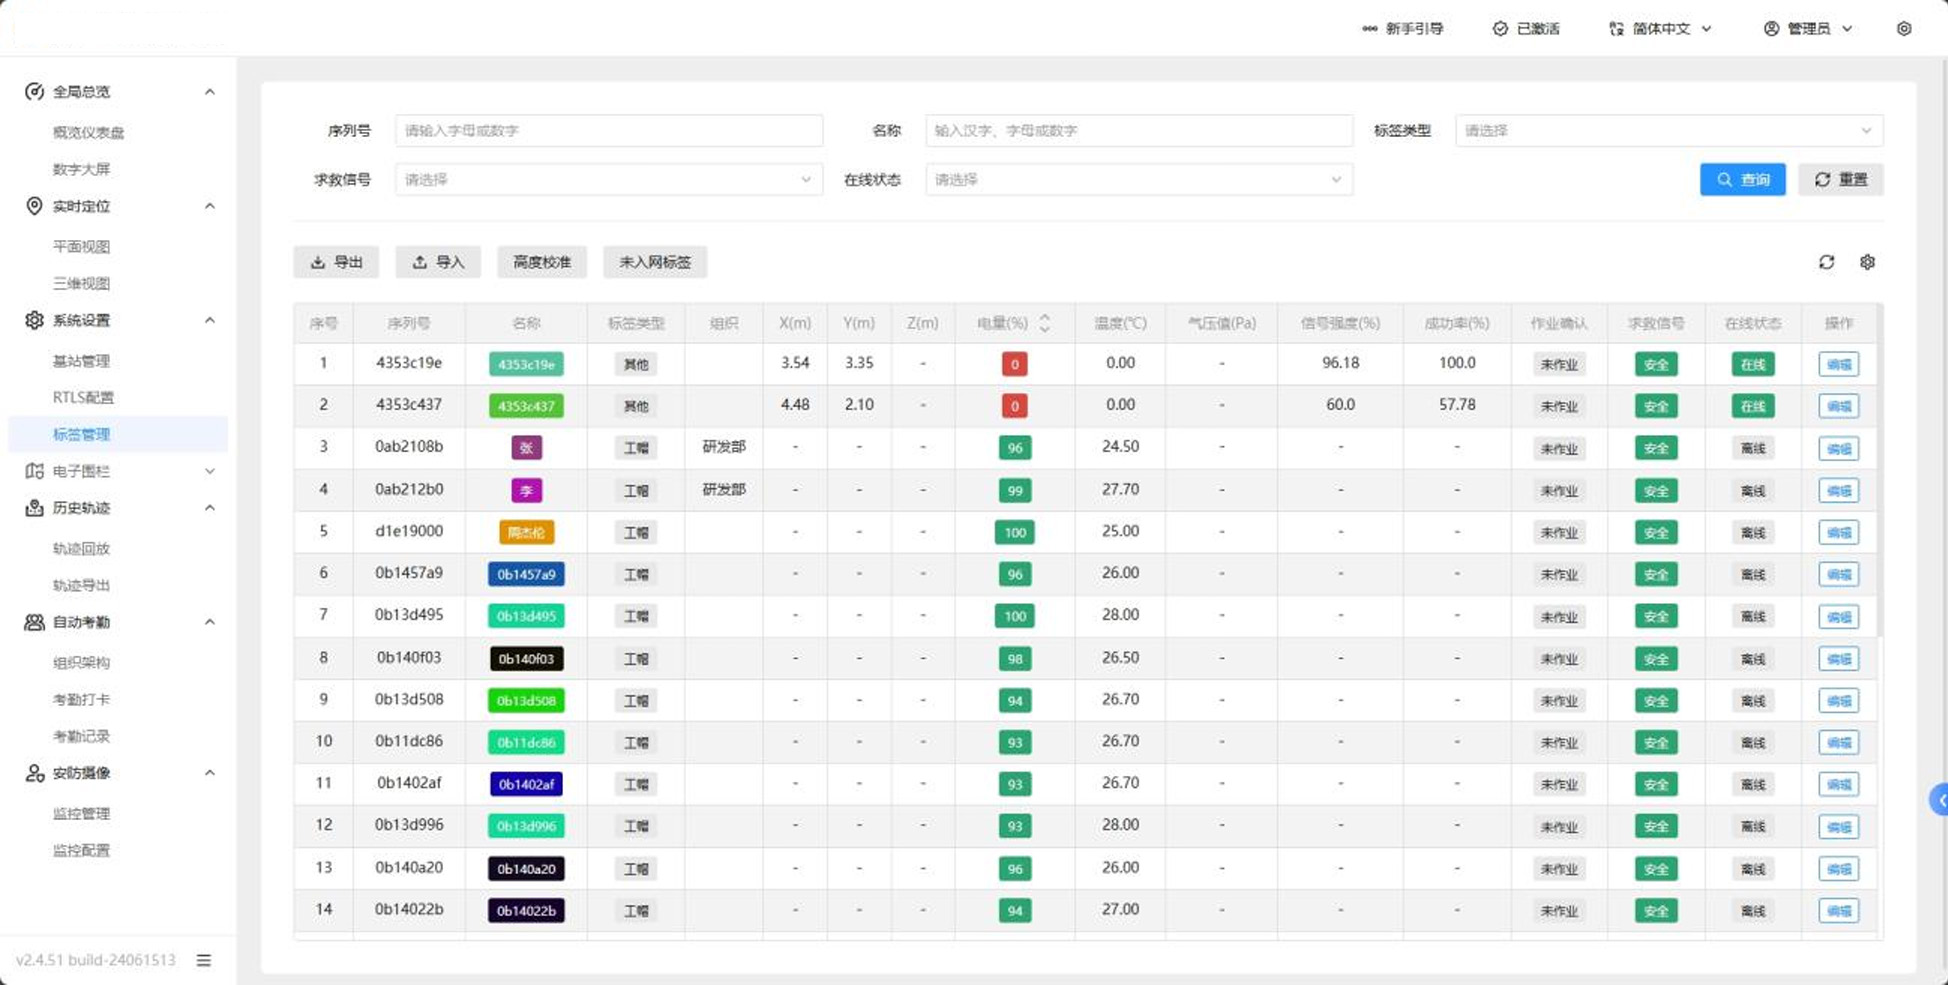Viewport: 1948px width, 985px height.
Task: Click the table refresh icon
Action: pos(1826,262)
